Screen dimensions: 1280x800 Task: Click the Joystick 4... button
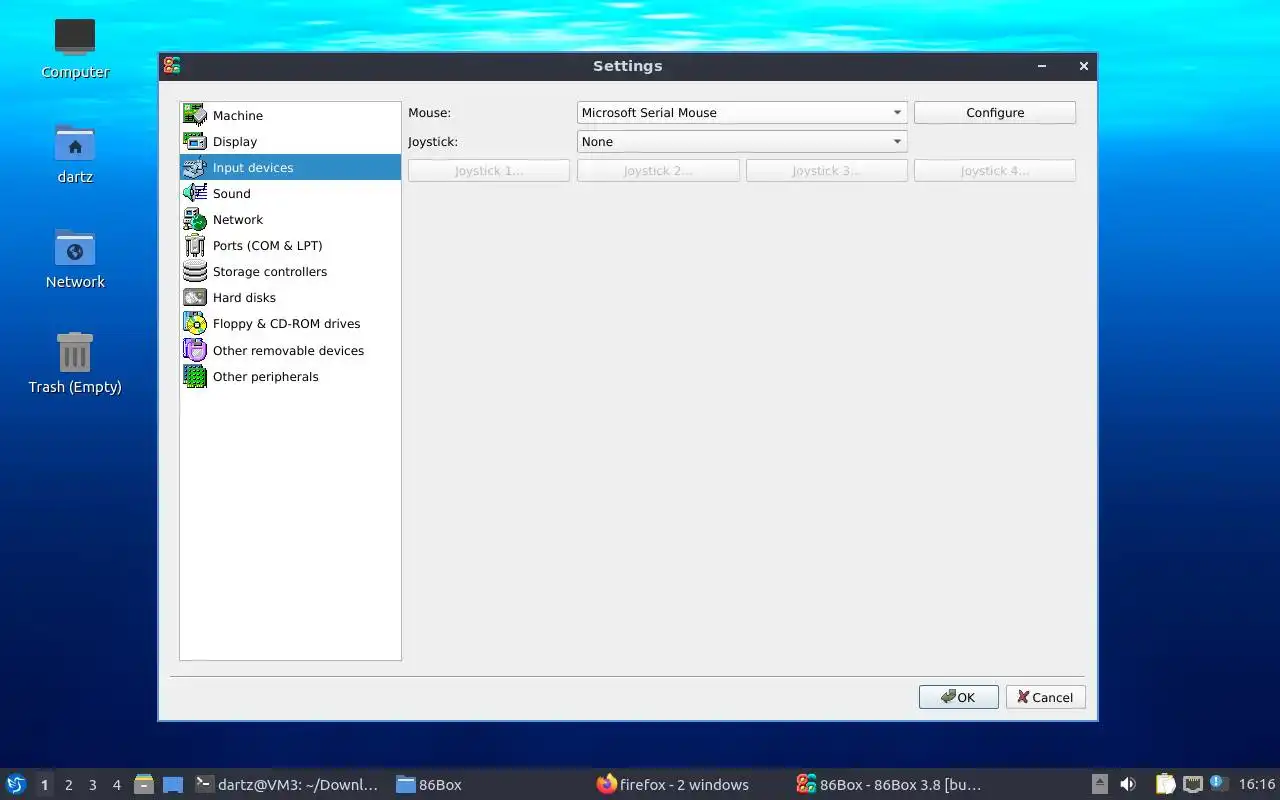[x=995, y=171]
